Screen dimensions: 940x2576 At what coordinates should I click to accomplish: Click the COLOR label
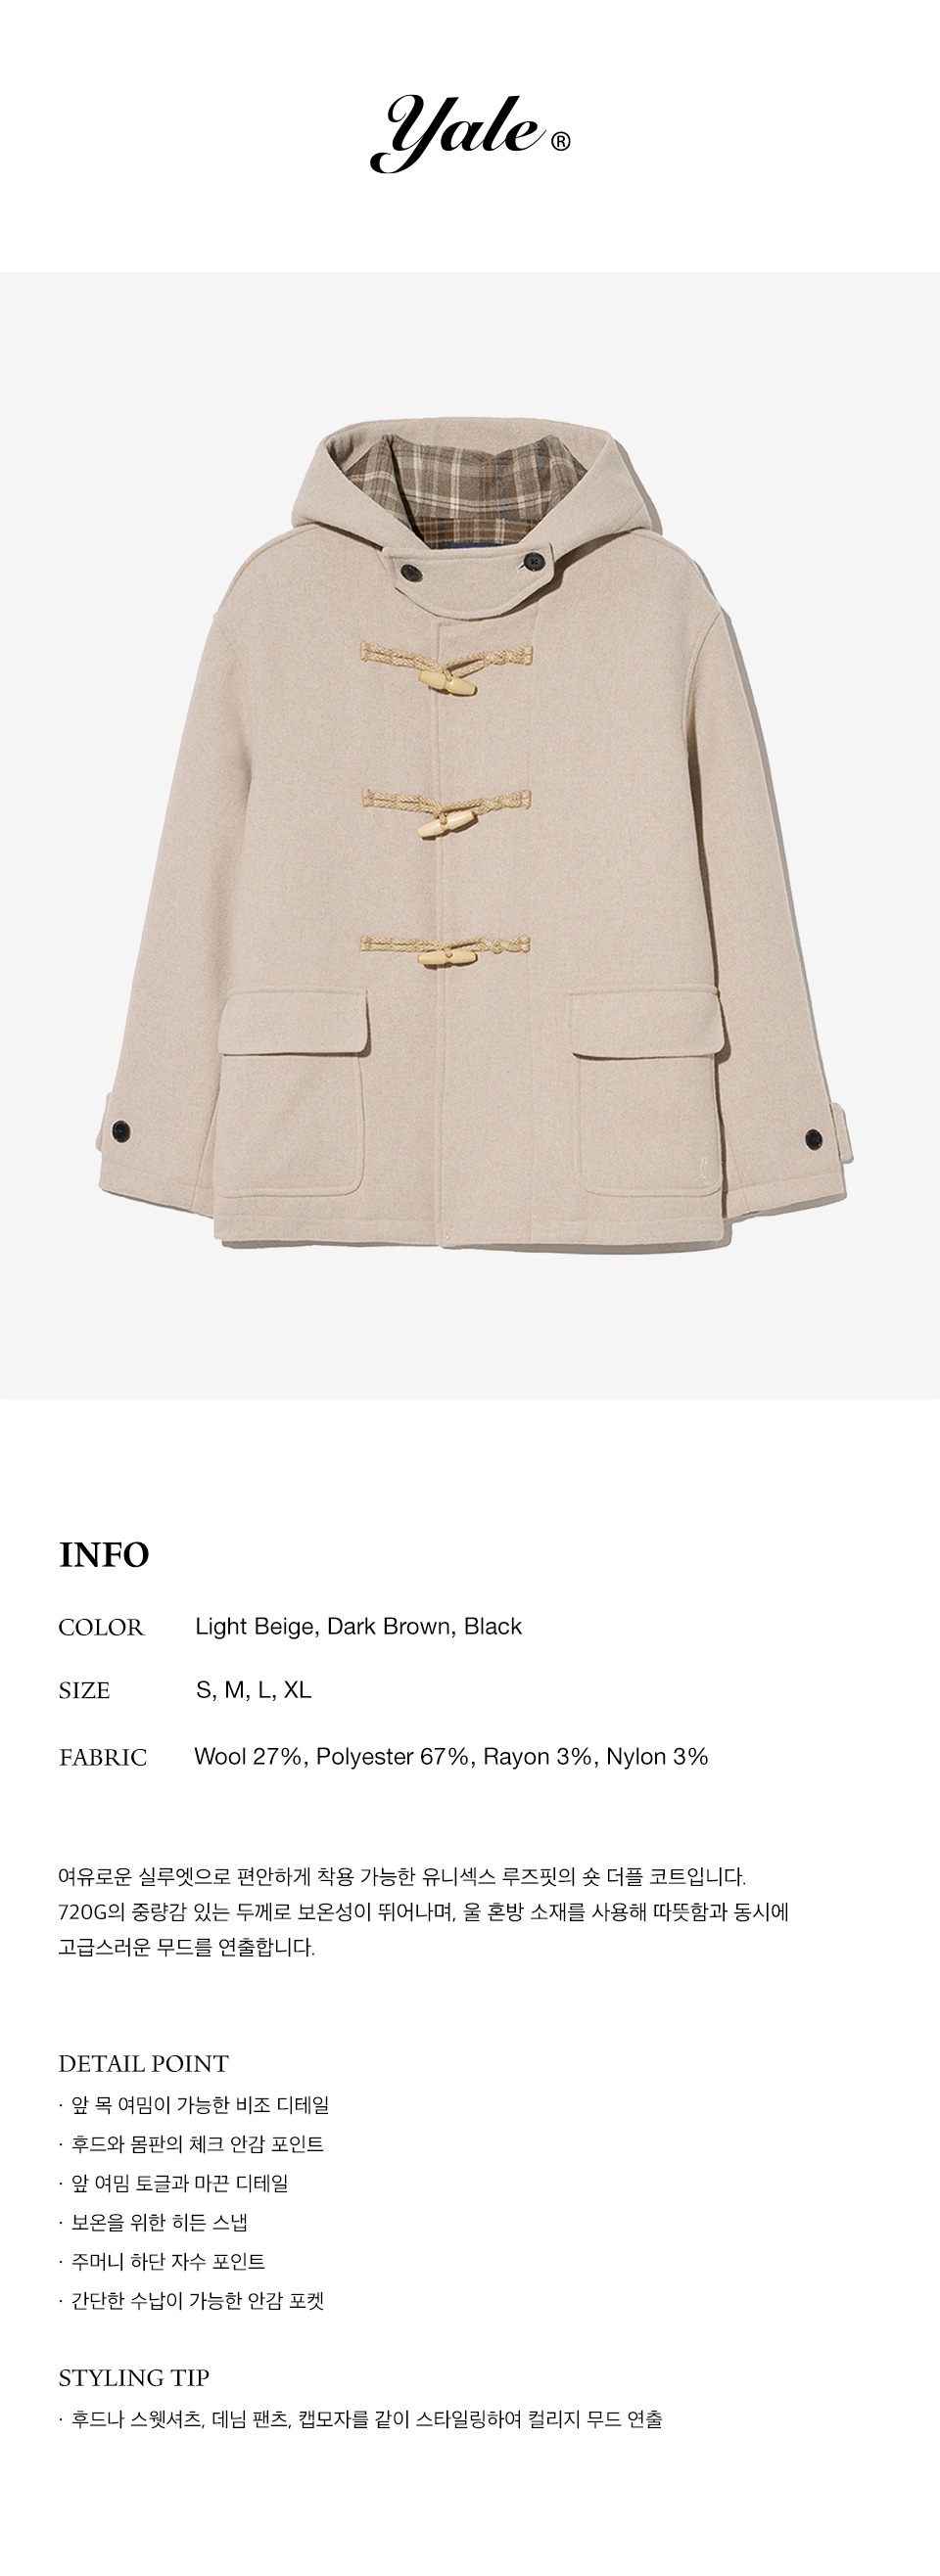(x=101, y=1627)
